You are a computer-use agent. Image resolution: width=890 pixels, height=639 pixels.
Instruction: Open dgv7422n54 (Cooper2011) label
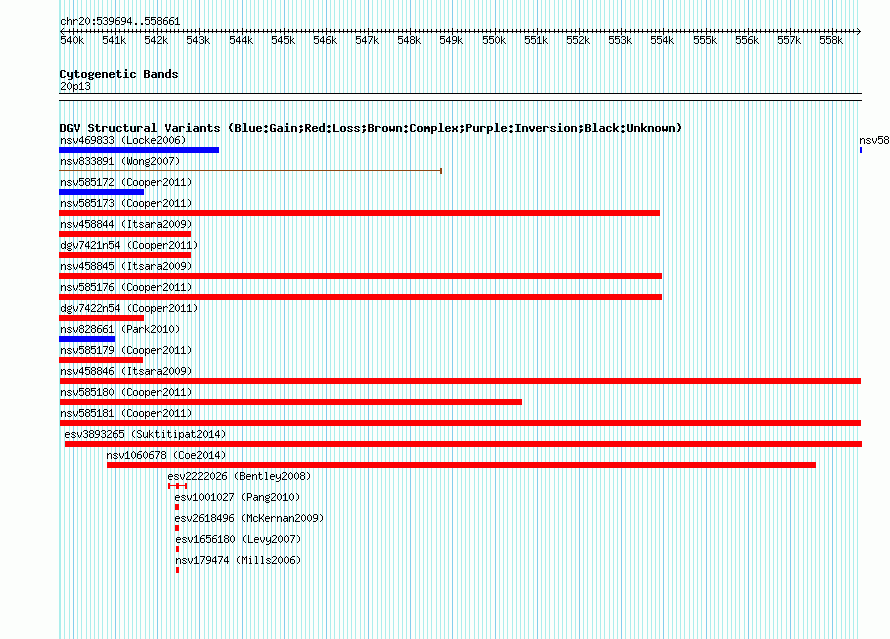[129, 308]
